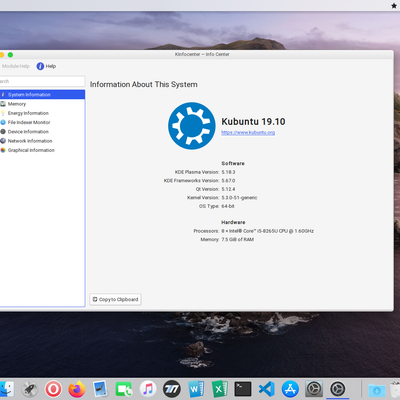Launch Visual Studio Code from dock

coord(267,389)
